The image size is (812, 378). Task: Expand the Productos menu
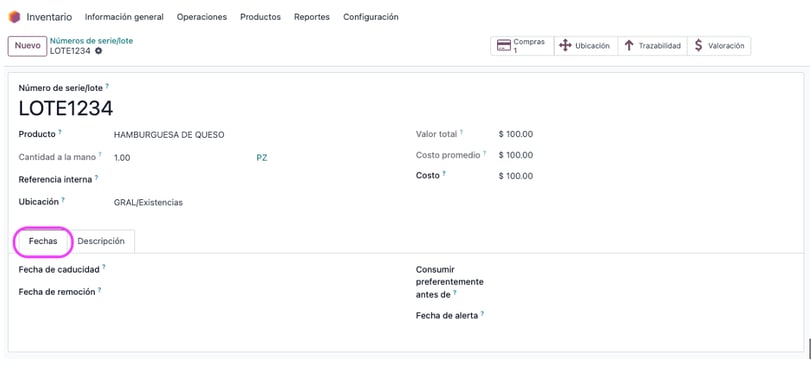coord(260,17)
